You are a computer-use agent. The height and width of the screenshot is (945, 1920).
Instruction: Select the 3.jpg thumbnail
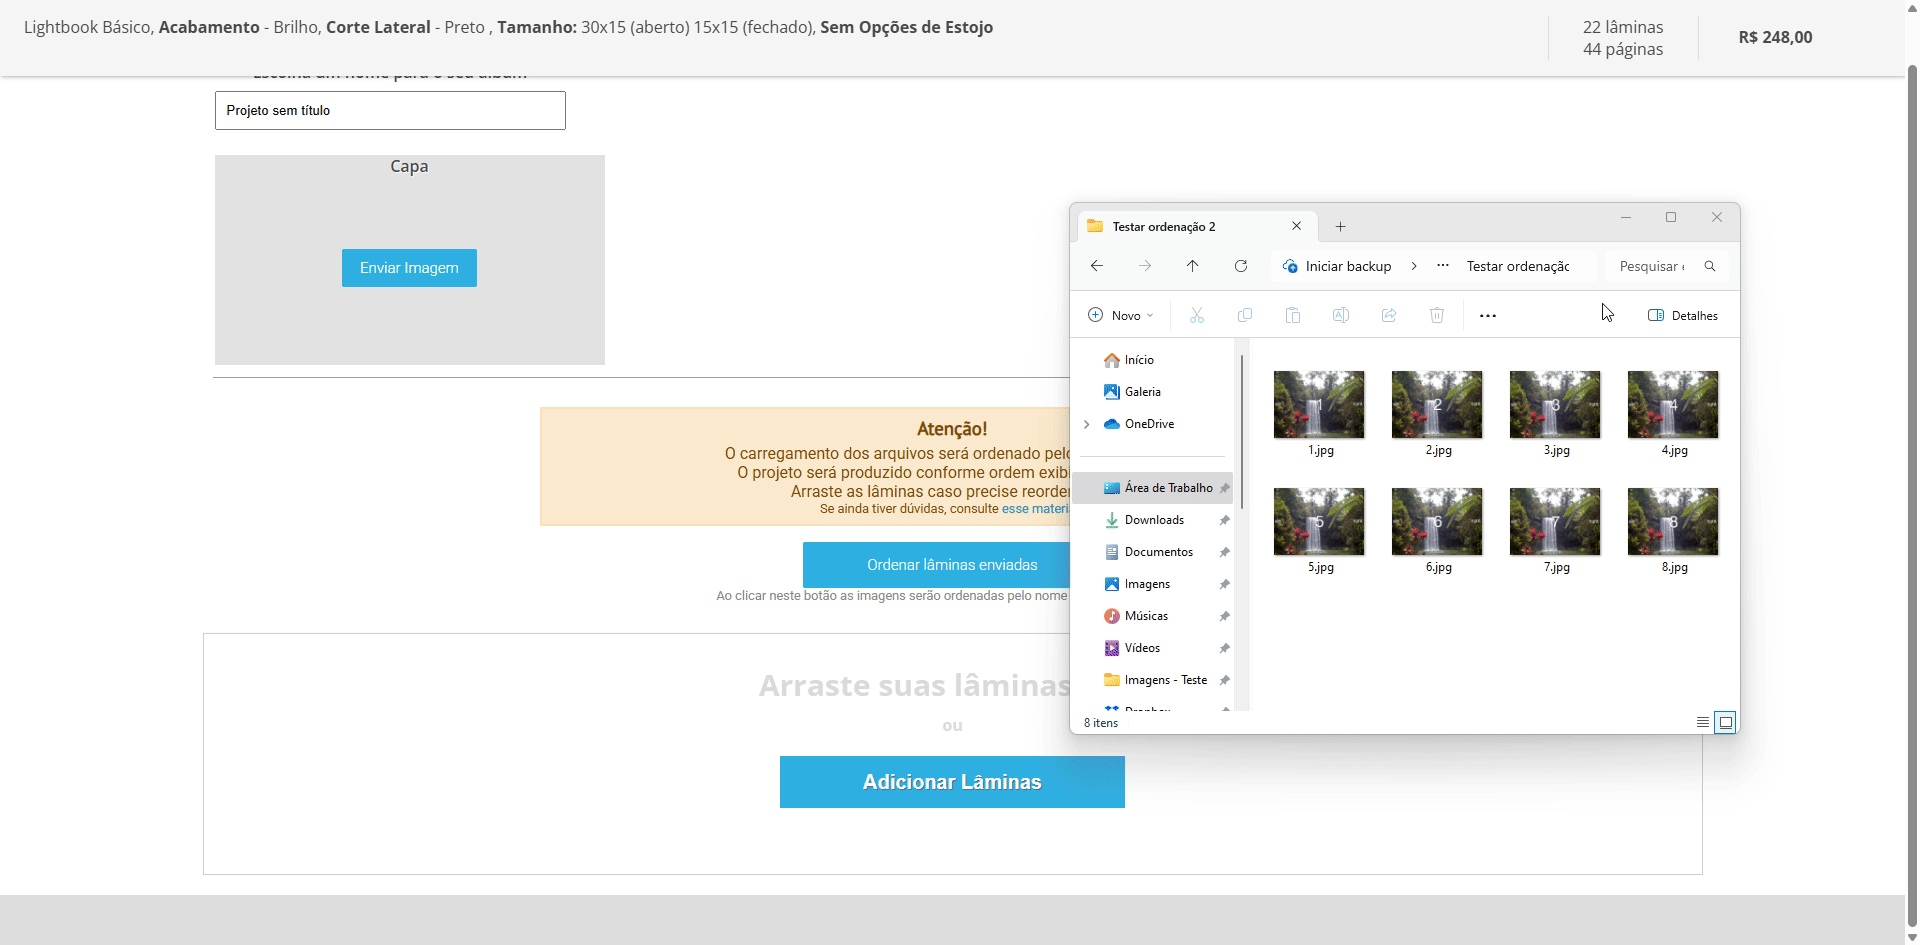[1555, 405]
